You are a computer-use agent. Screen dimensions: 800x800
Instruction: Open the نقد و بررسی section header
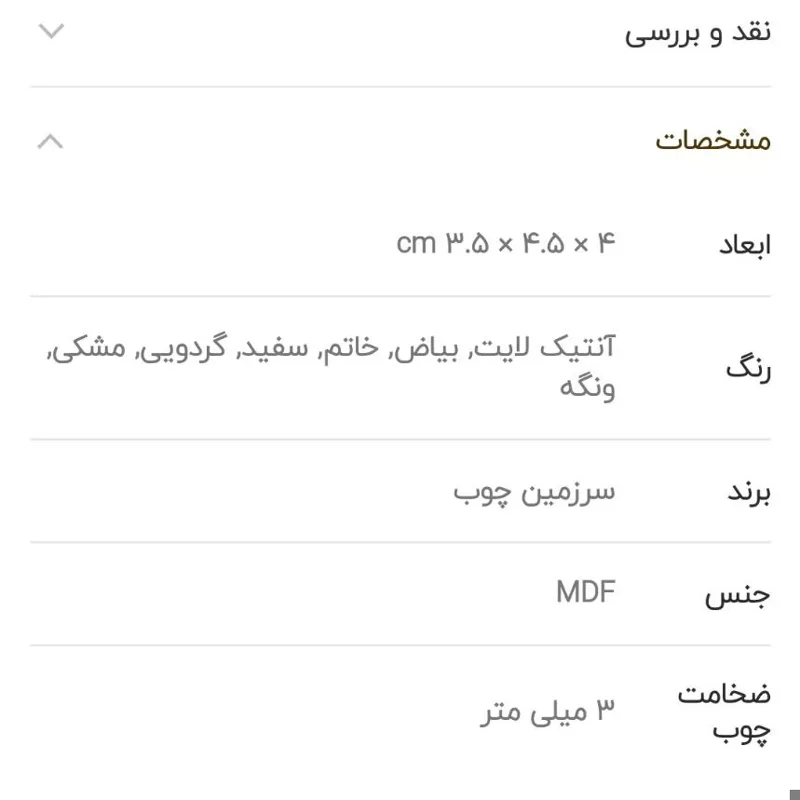click(698, 33)
